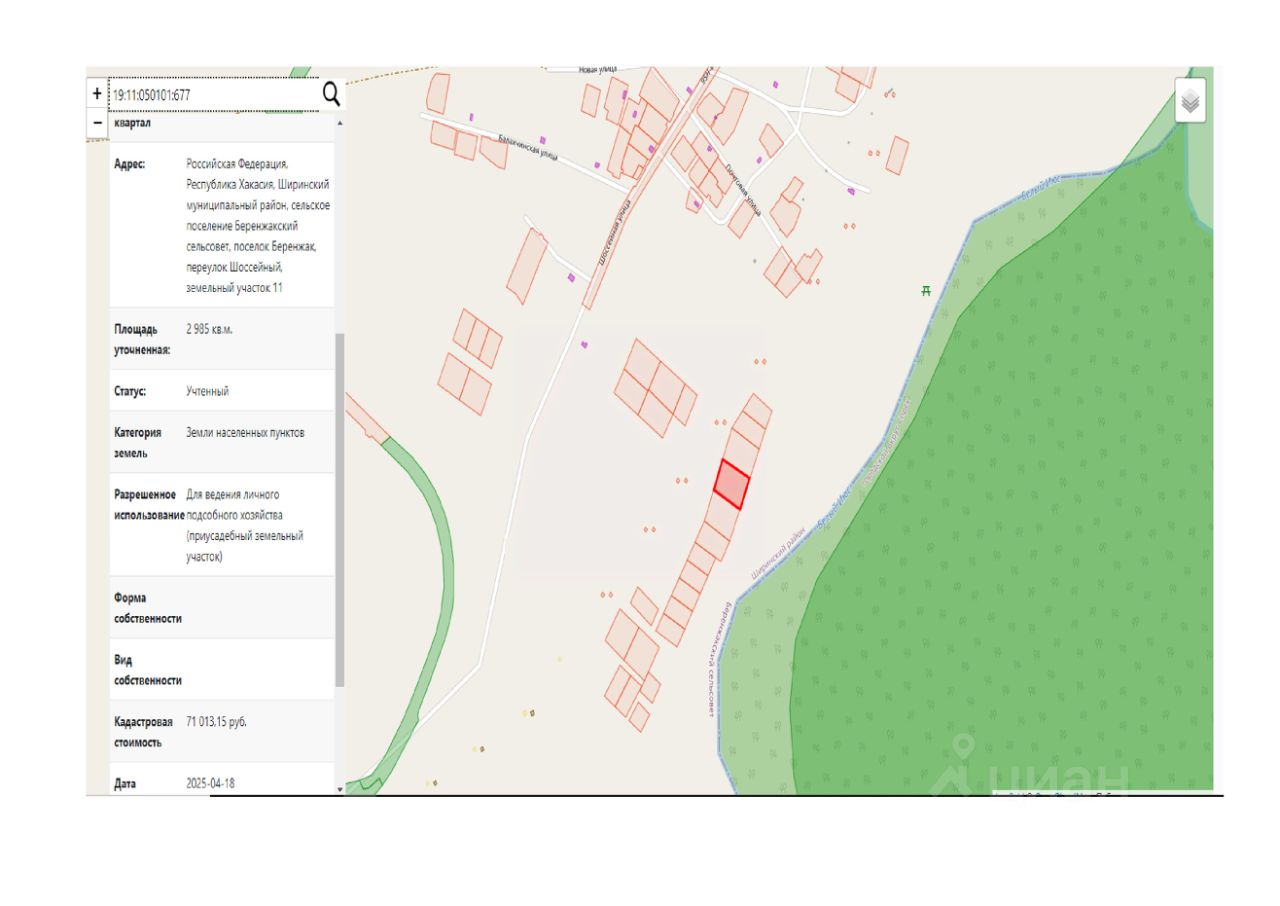
Task: Click the Категория земель value text
Action: coord(245,433)
